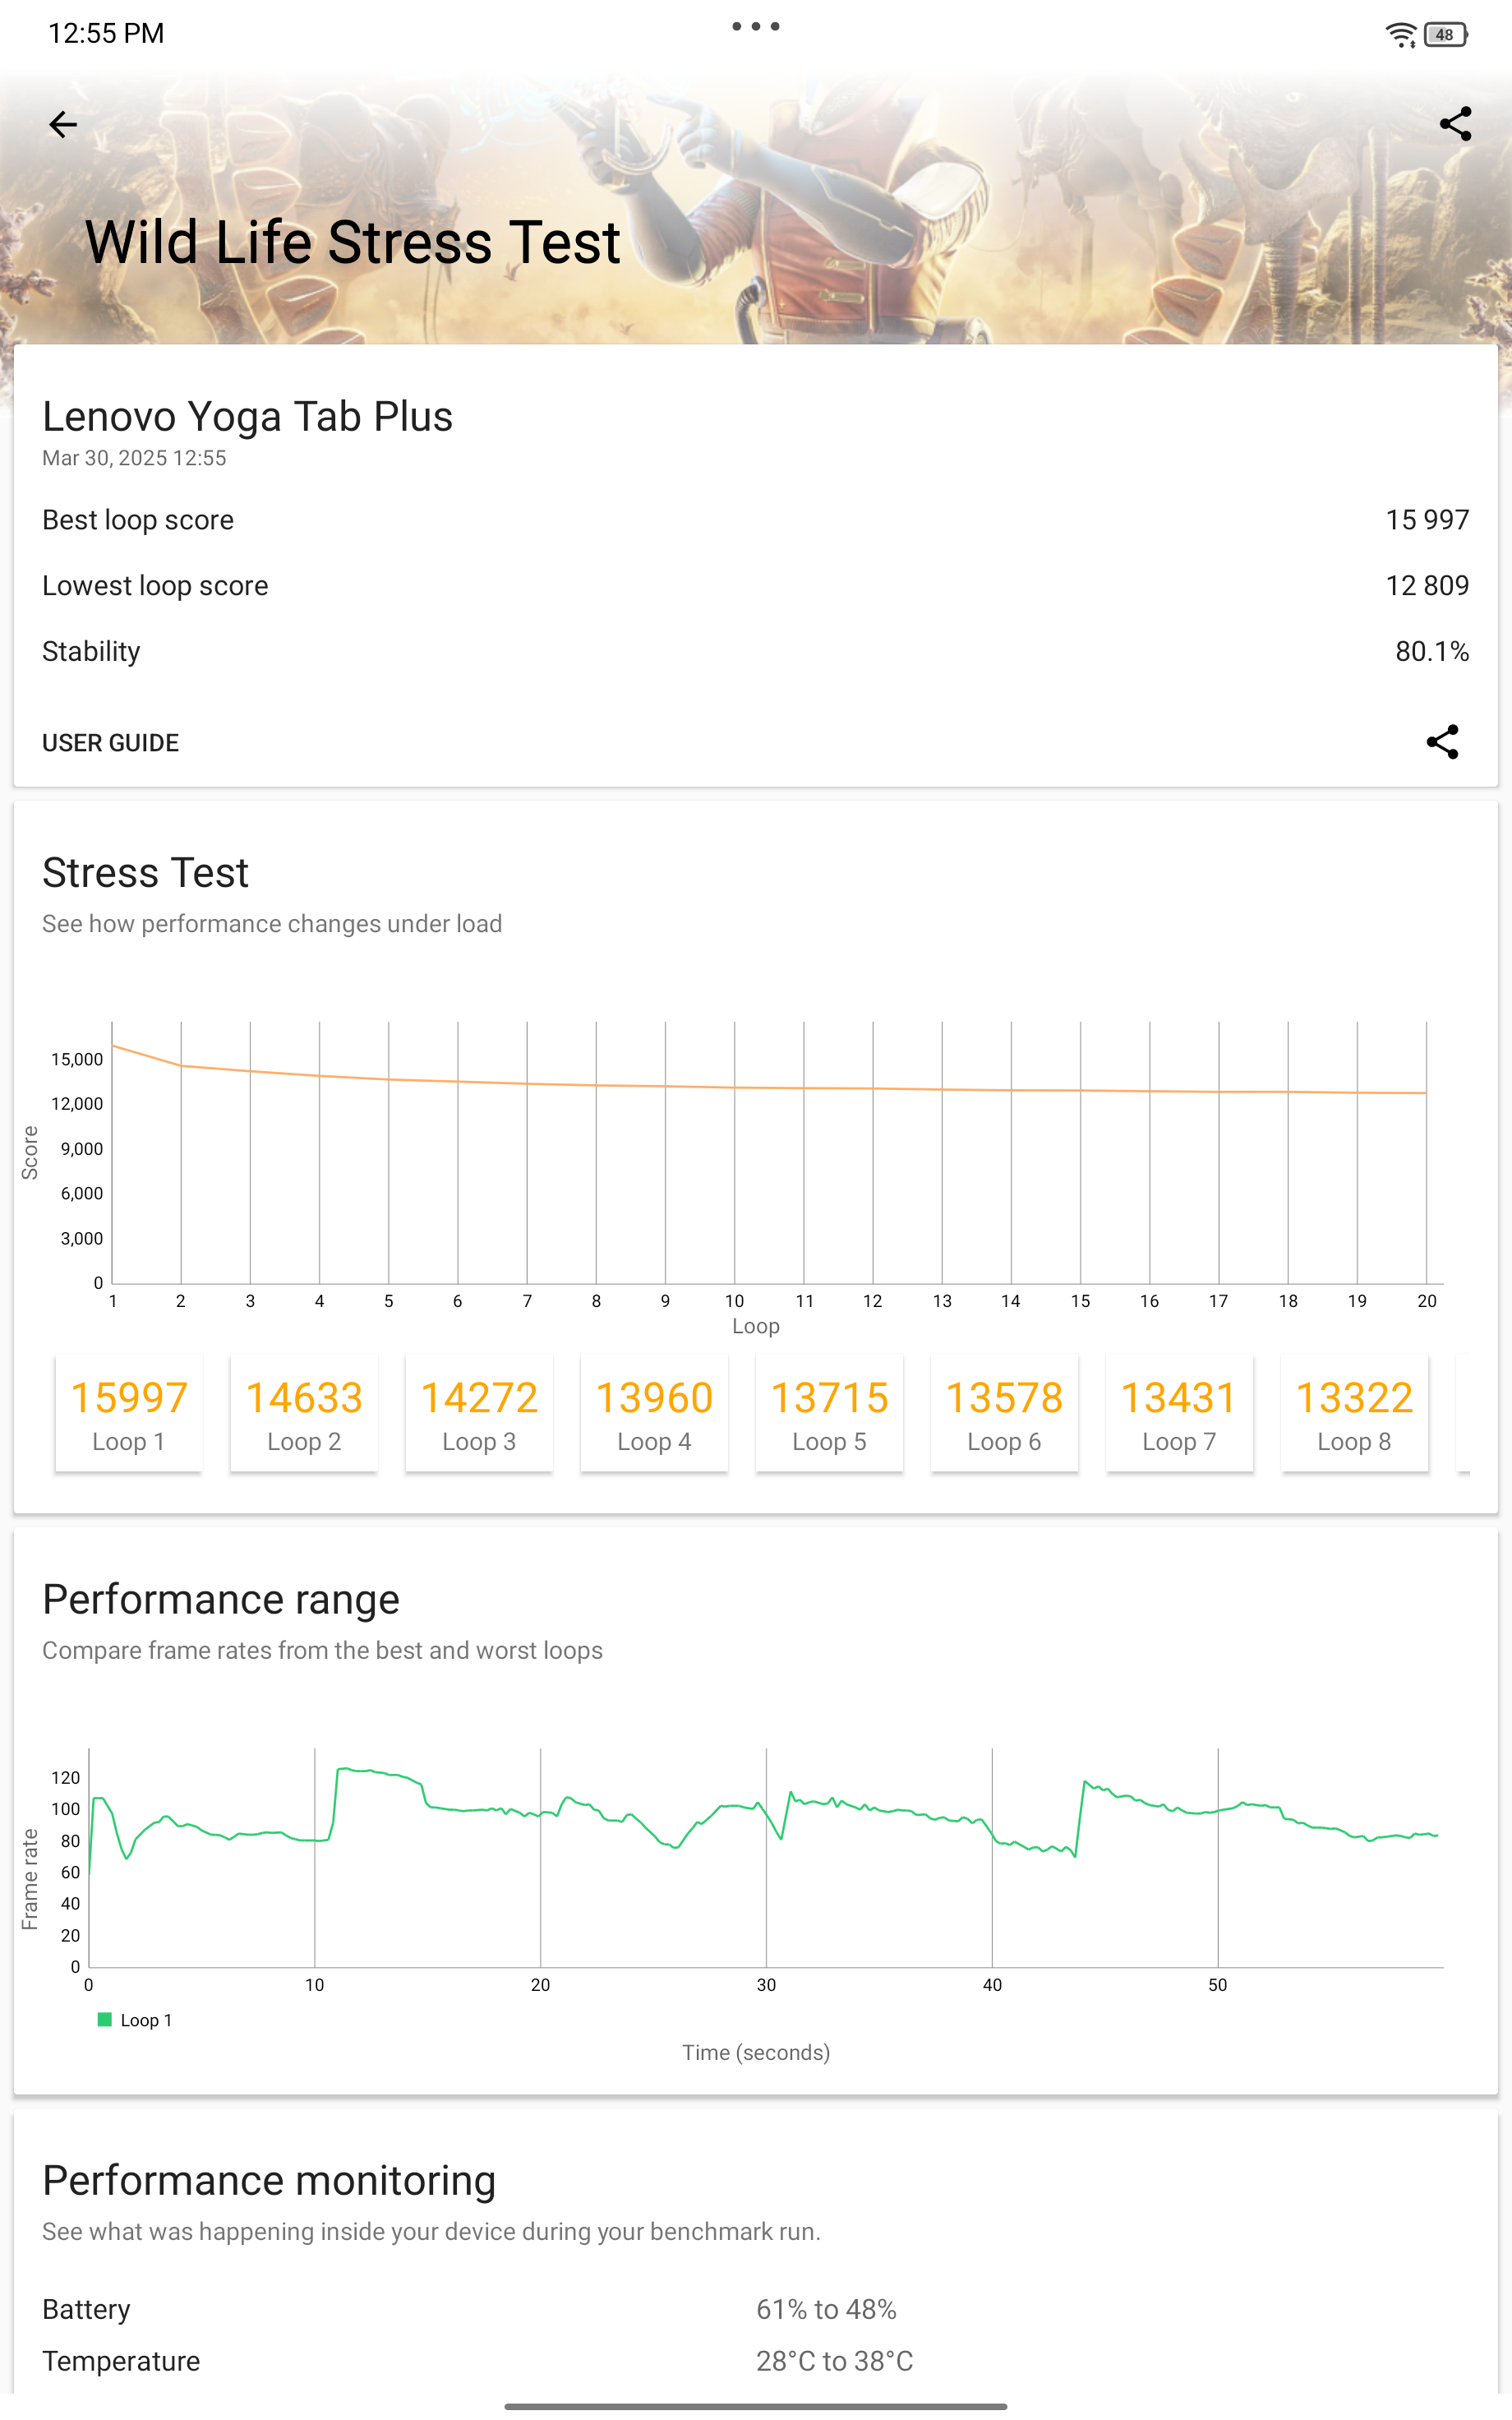1512x2420 pixels.
Task: Tap the 15,000 score axis tick
Action: click(x=77, y=1060)
